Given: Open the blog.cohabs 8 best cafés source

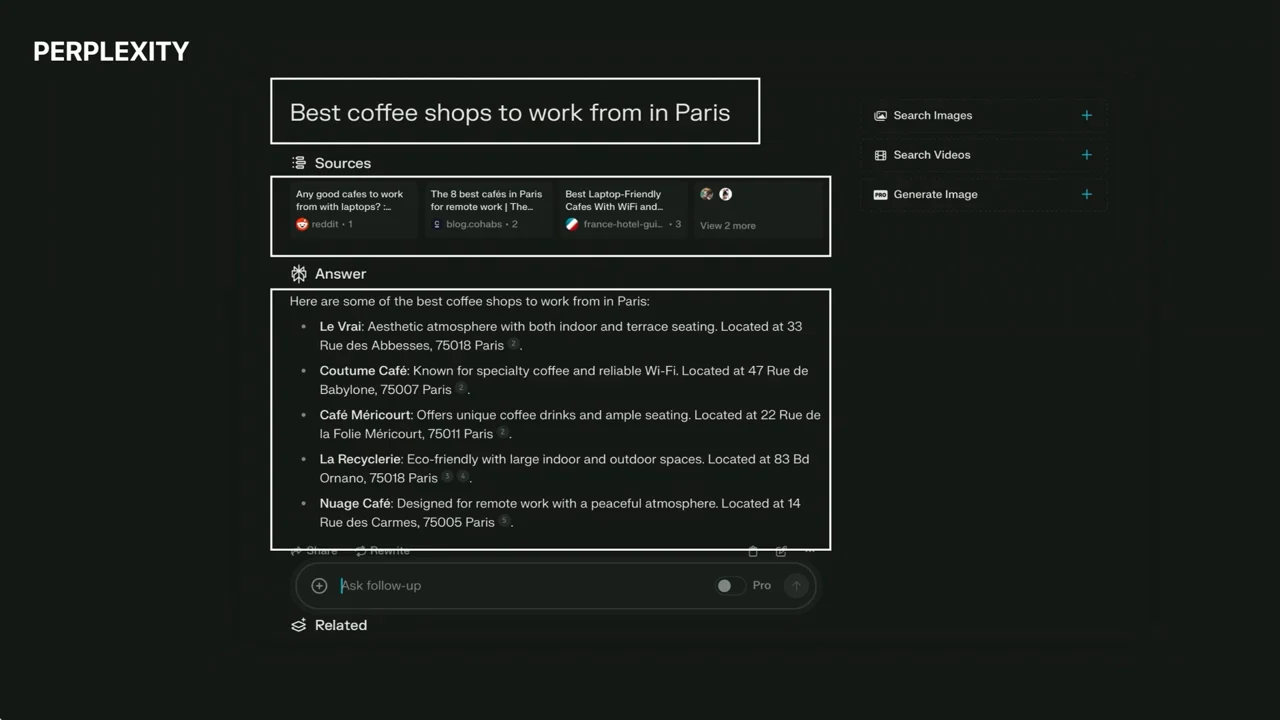Looking at the screenshot, I should (488, 210).
